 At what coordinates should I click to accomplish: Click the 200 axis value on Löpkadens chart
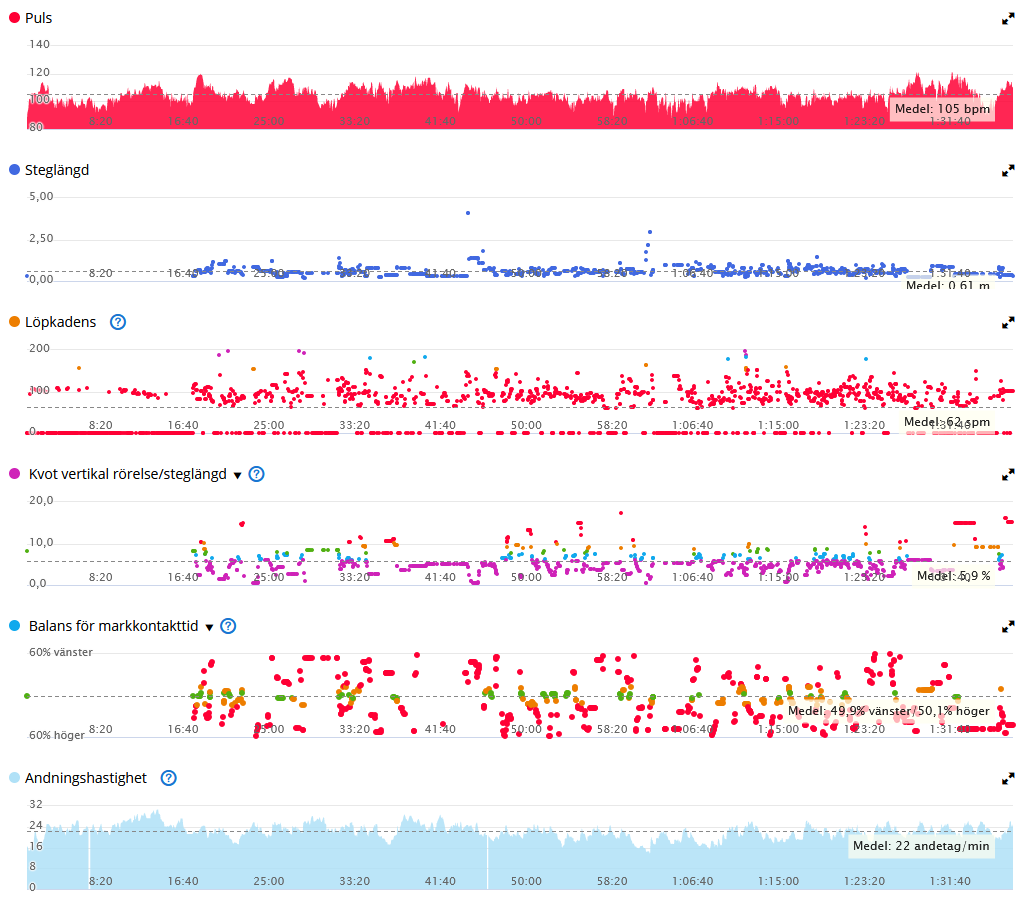click(39, 348)
